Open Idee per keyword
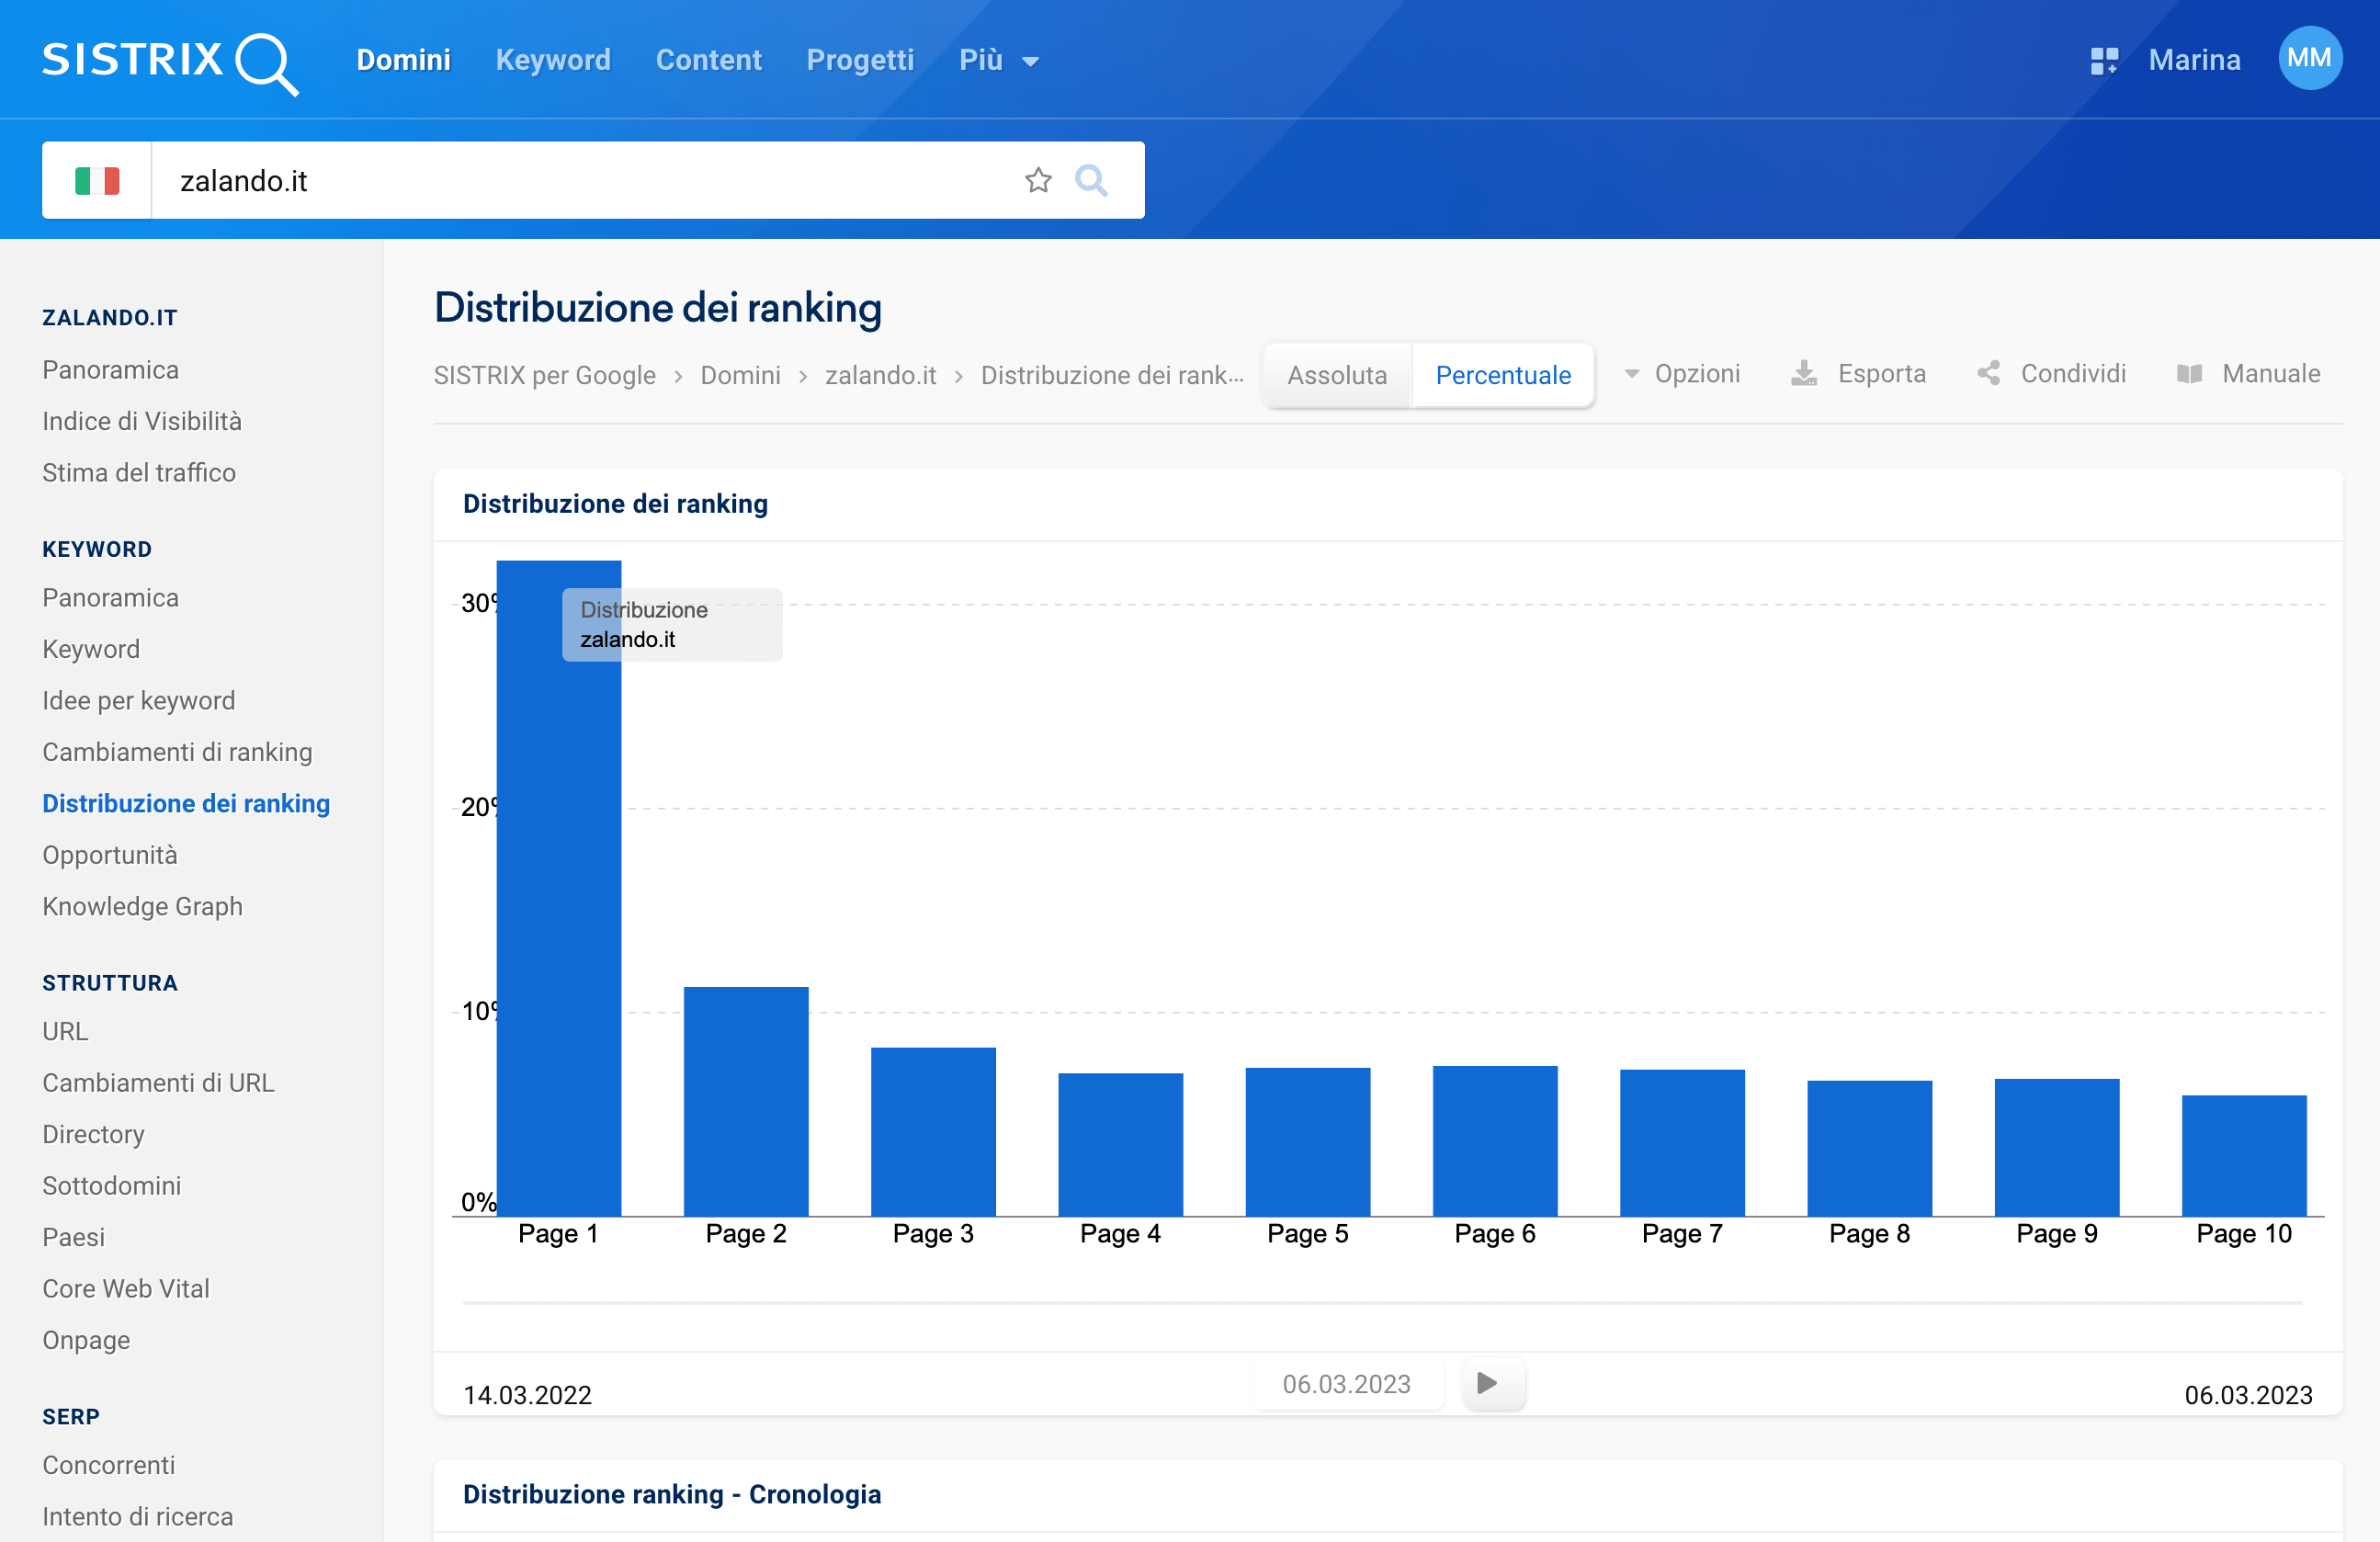This screenshot has width=2380, height=1542. (x=139, y=701)
